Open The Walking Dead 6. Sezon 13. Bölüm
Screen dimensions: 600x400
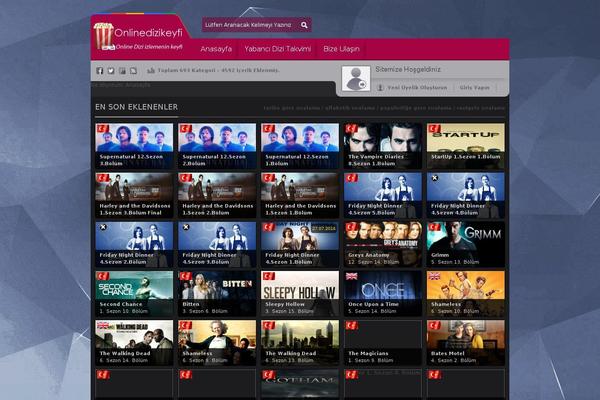click(x=300, y=343)
